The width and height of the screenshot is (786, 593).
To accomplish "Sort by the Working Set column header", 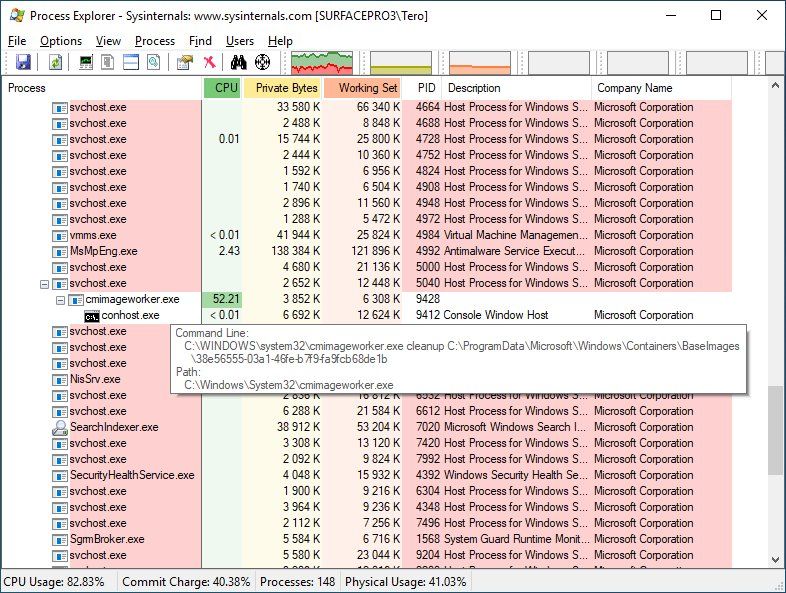I will pyautogui.click(x=362, y=88).
